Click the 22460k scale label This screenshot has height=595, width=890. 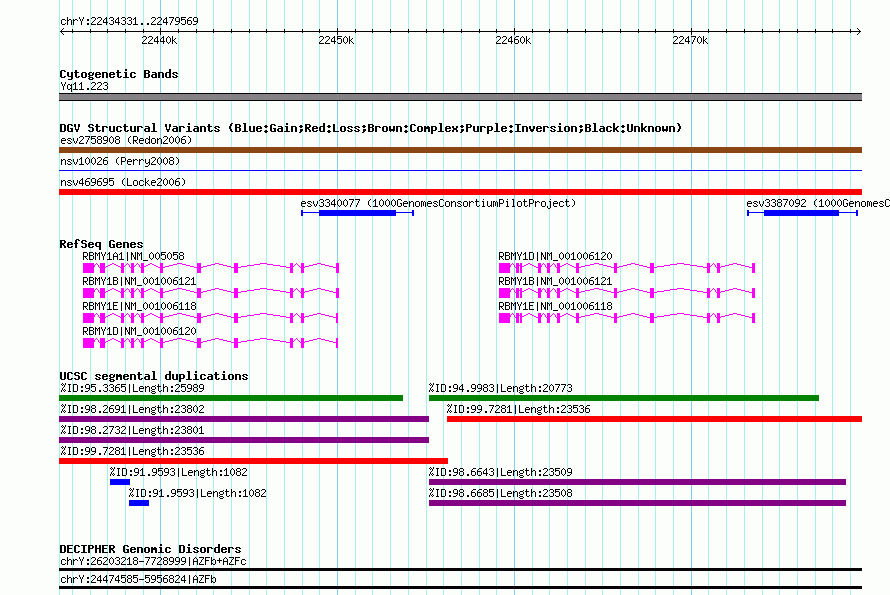point(513,40)
